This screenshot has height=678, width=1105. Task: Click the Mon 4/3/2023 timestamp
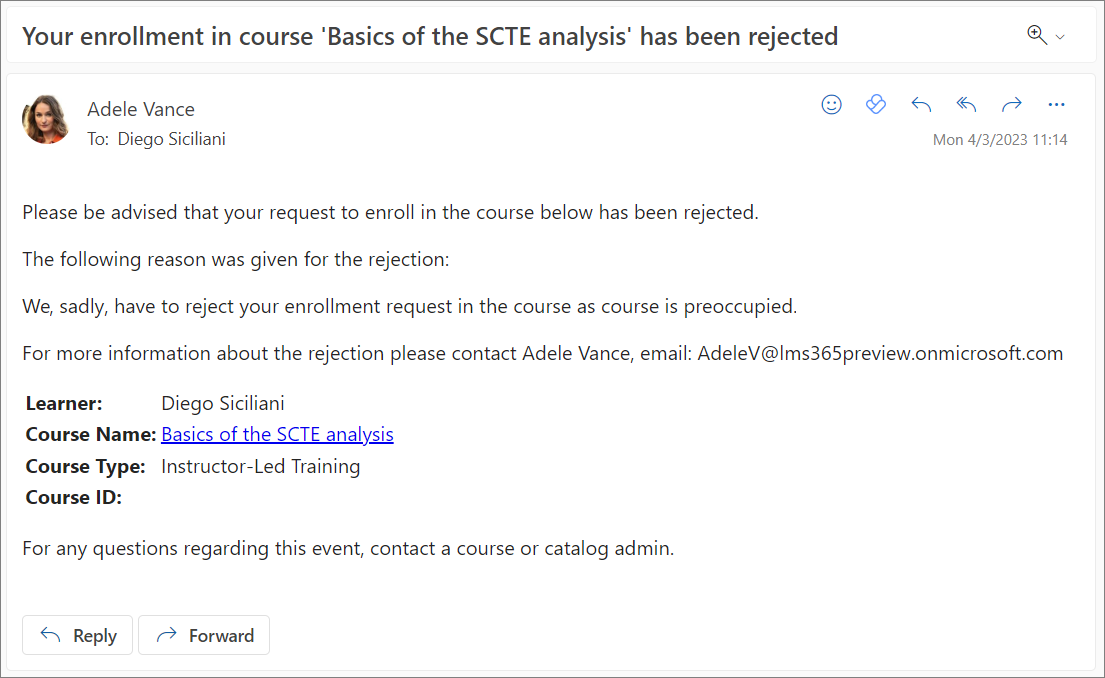point(1000,140)
